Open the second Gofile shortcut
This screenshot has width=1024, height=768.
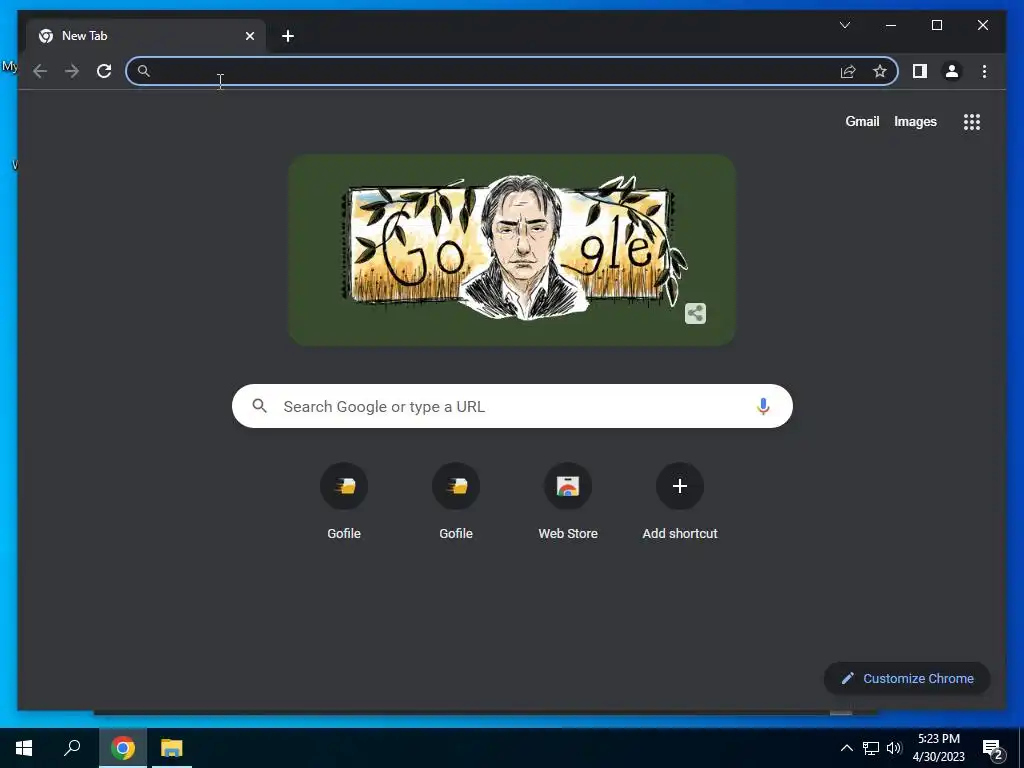click(x=456, y=502)
